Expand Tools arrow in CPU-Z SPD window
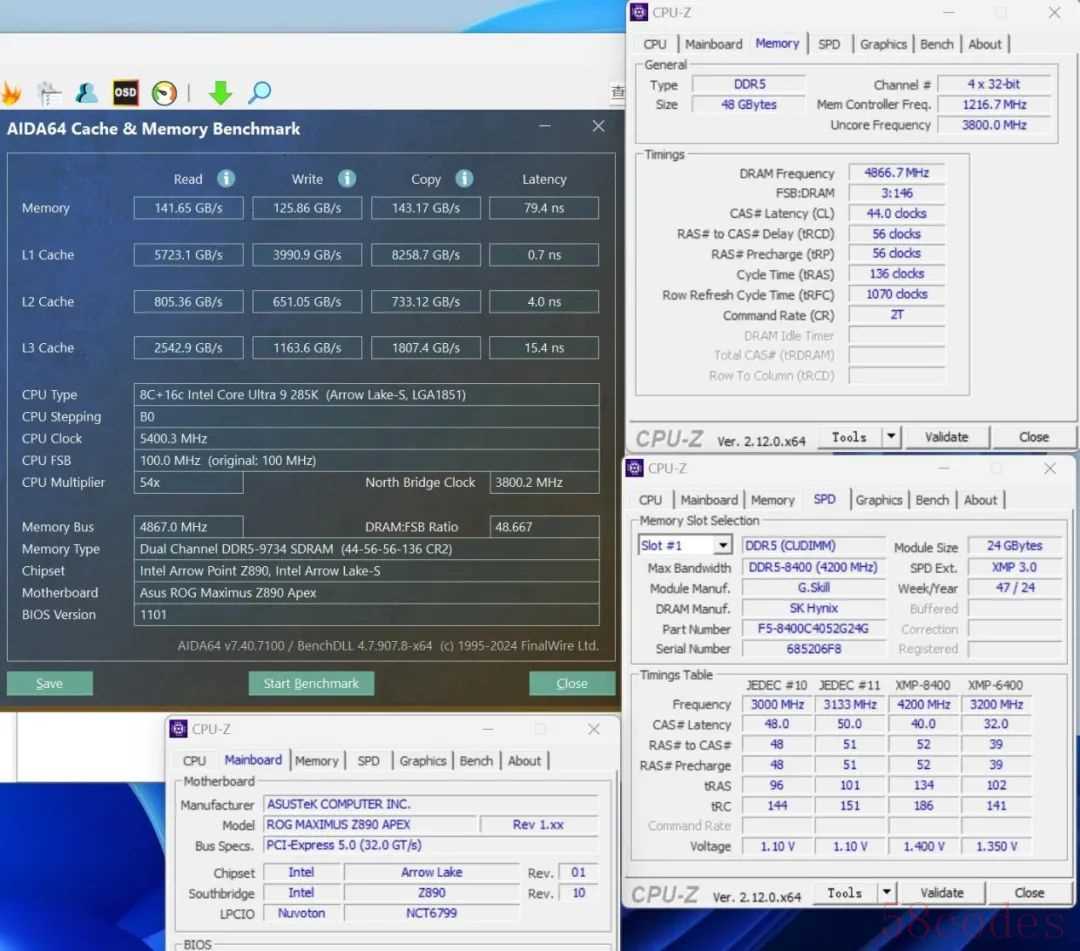Viewport: 1080px width, 951px height. tap(886, 893)
